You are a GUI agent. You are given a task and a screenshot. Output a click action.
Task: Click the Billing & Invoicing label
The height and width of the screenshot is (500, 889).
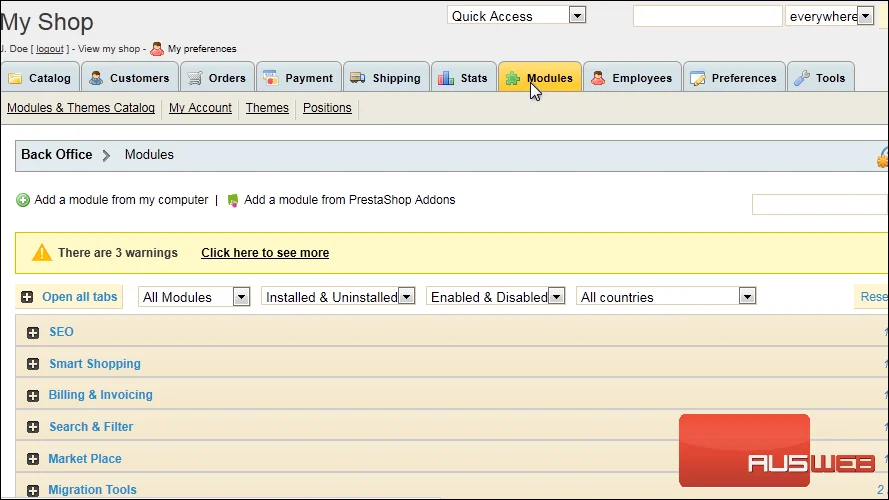(x=100, y=395)
